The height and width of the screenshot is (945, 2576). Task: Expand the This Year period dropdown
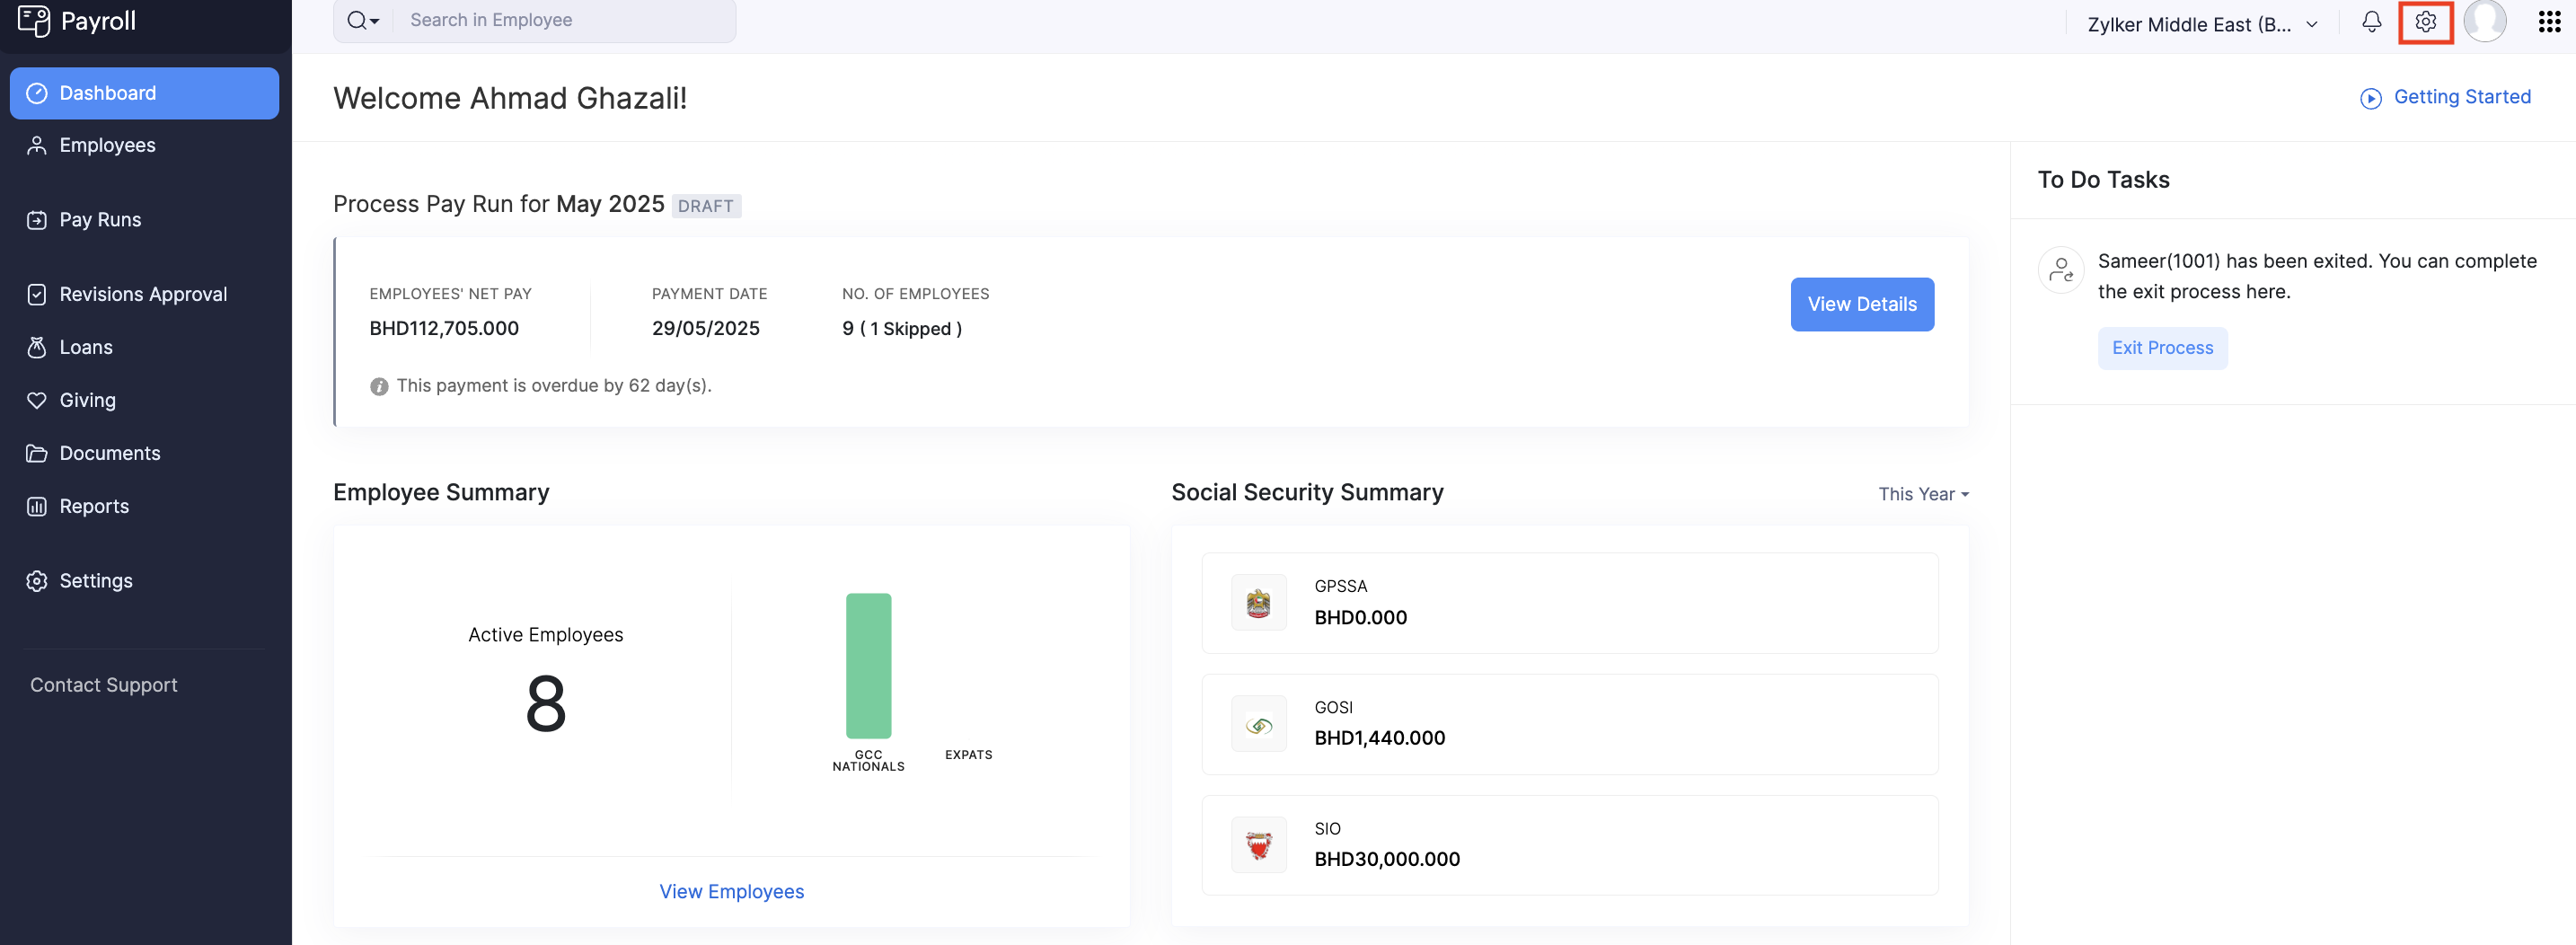[x=1922, y=494]
